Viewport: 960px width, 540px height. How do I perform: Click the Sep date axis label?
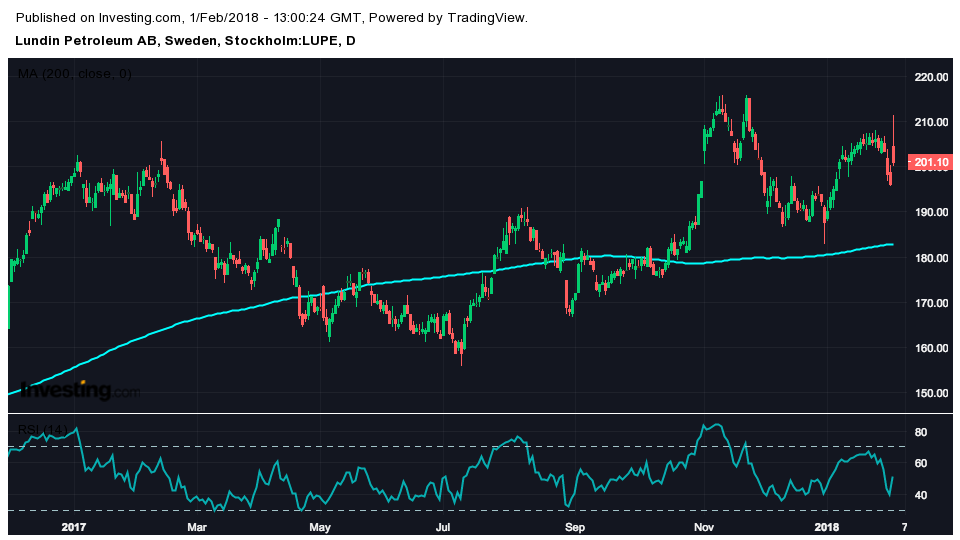[x=575, y=527]
